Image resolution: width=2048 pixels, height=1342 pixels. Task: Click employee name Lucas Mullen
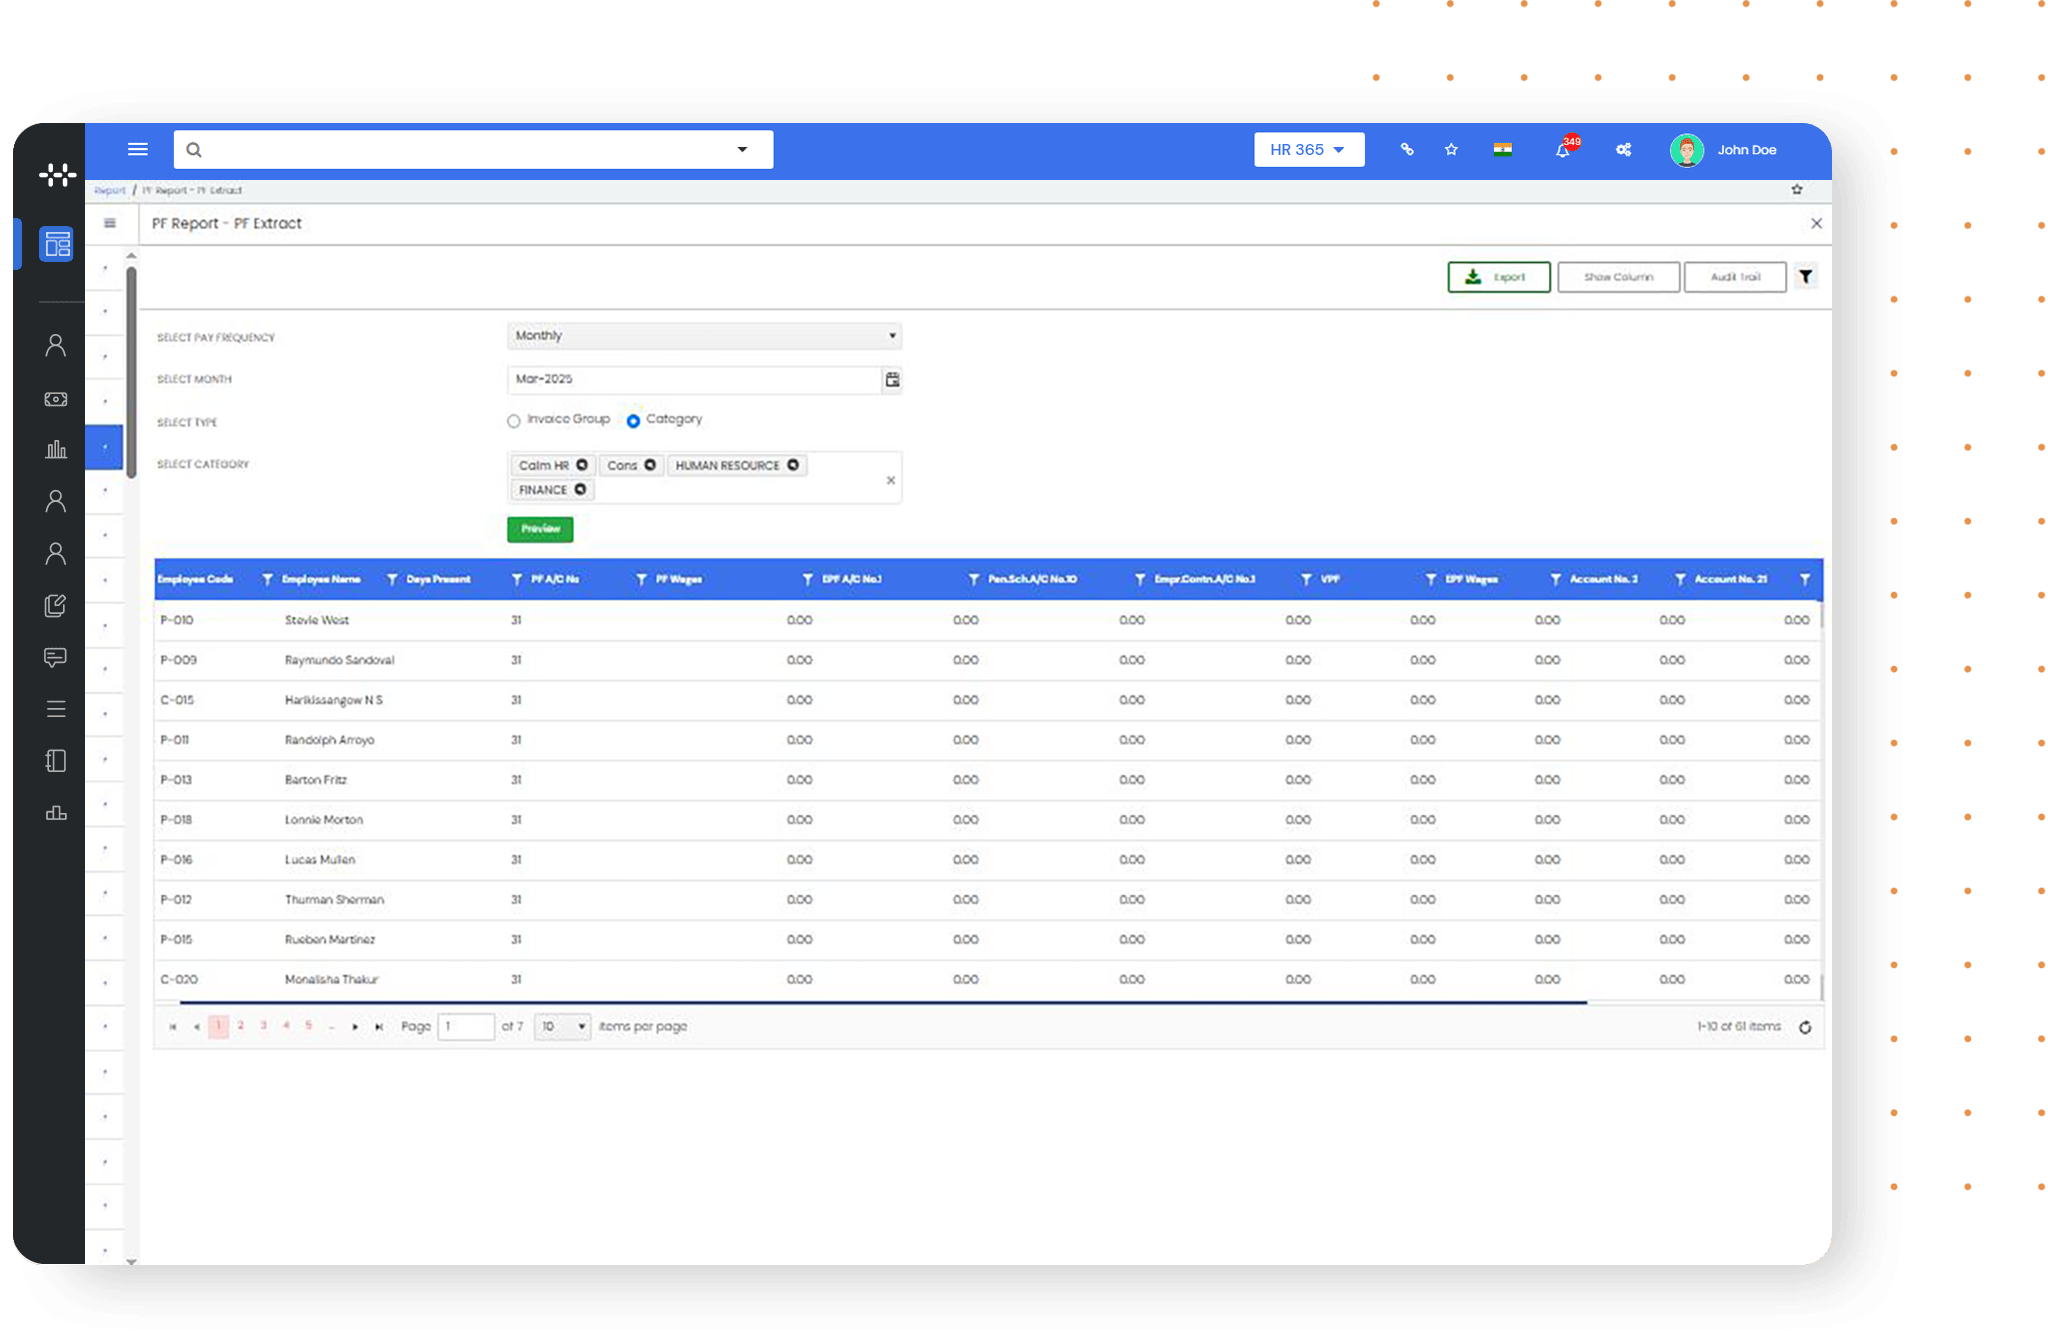(x=320, y=860)
